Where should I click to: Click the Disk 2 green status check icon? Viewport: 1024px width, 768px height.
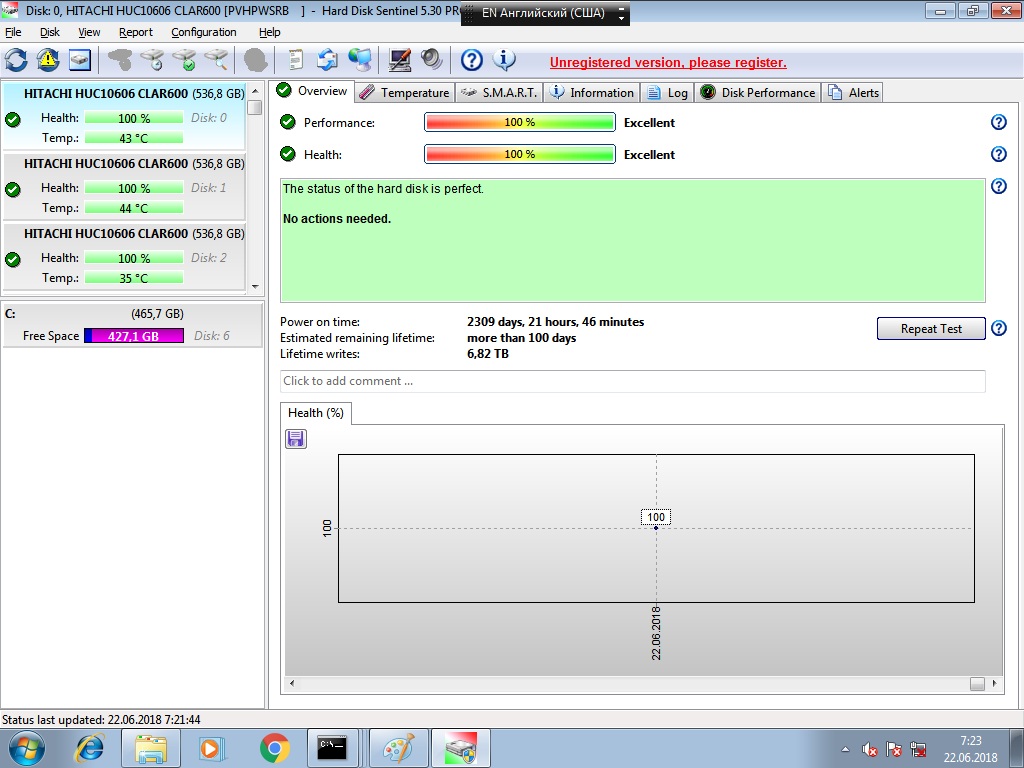click(12, 259)
